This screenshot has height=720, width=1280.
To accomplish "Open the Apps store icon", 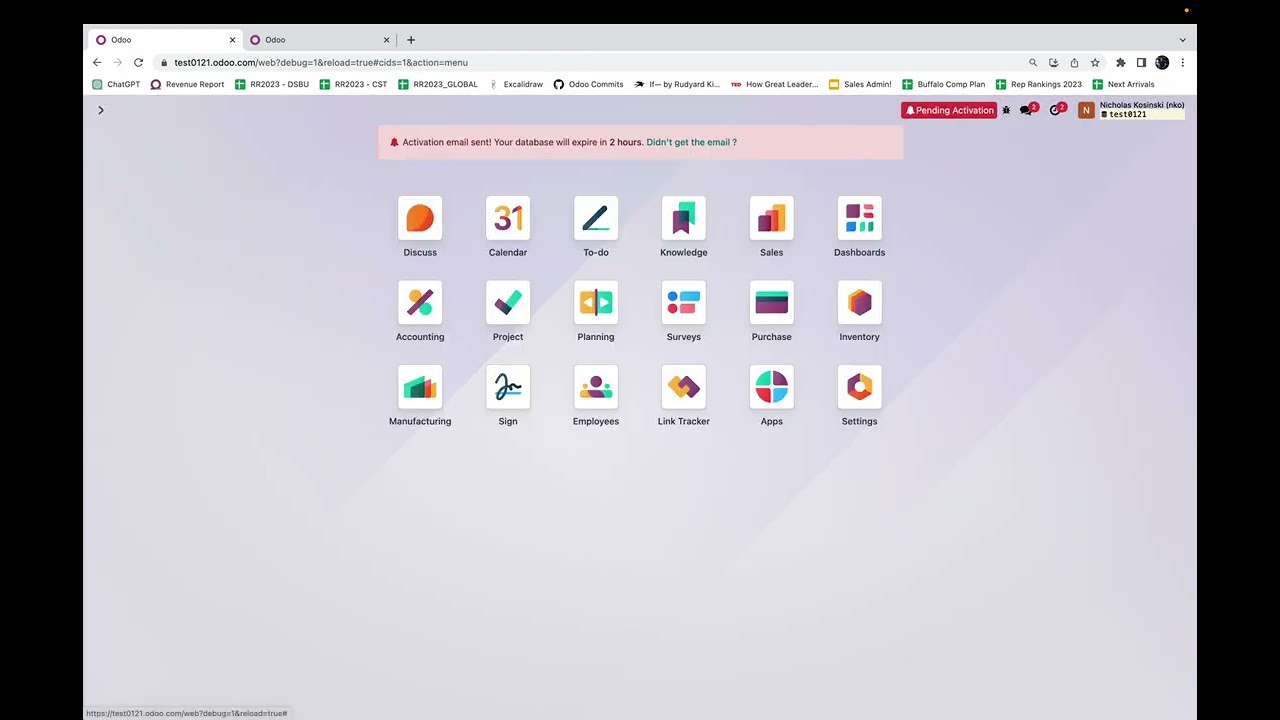I will coord(772,387).
